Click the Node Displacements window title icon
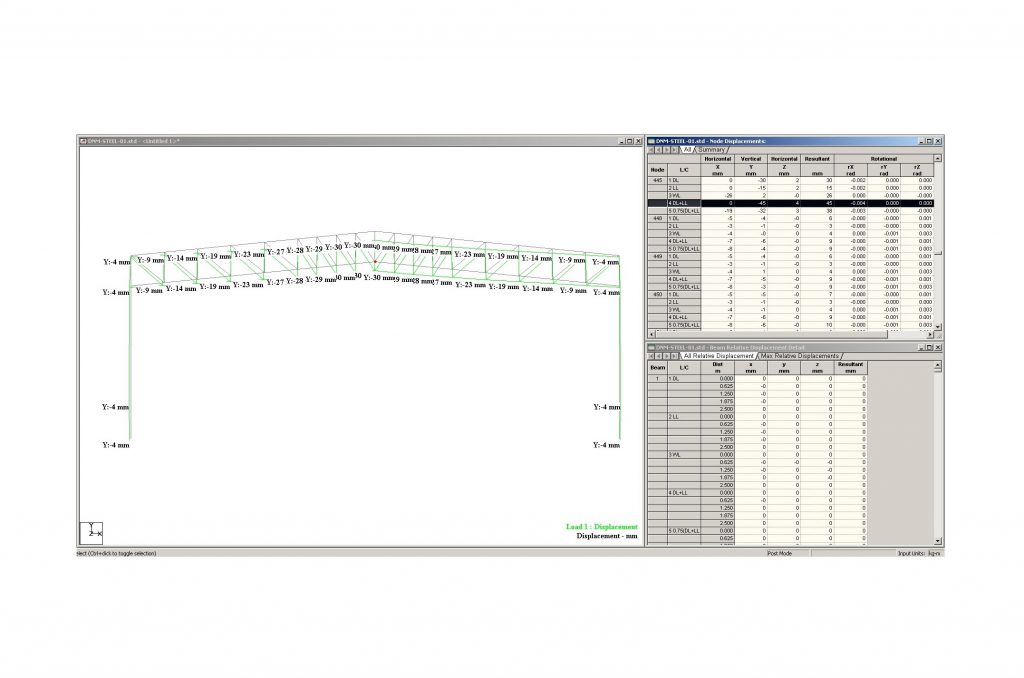Image resolution: width=1024 pixels, height=678 pixels. click(x=651, y=141)
